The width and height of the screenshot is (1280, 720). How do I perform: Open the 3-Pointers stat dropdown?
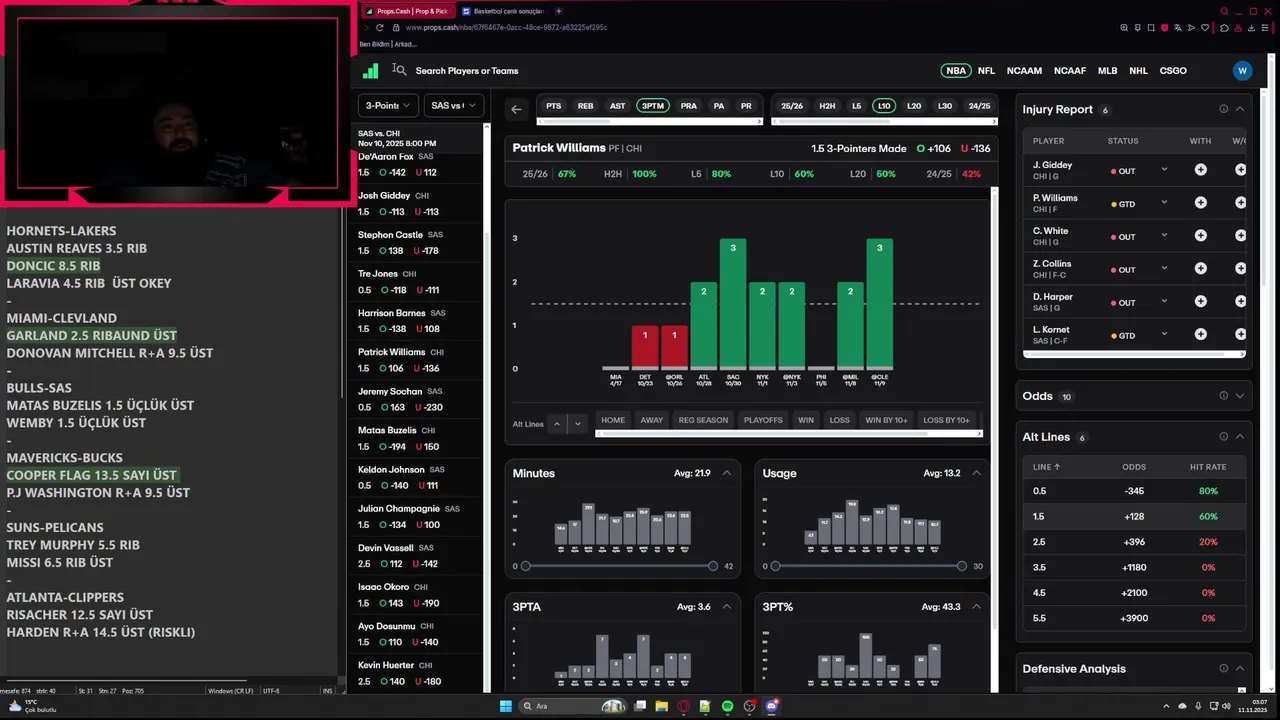pos(388,105)
